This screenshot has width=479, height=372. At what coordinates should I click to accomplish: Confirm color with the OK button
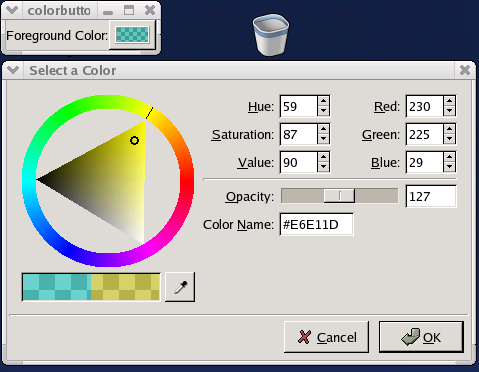point(421,337)
